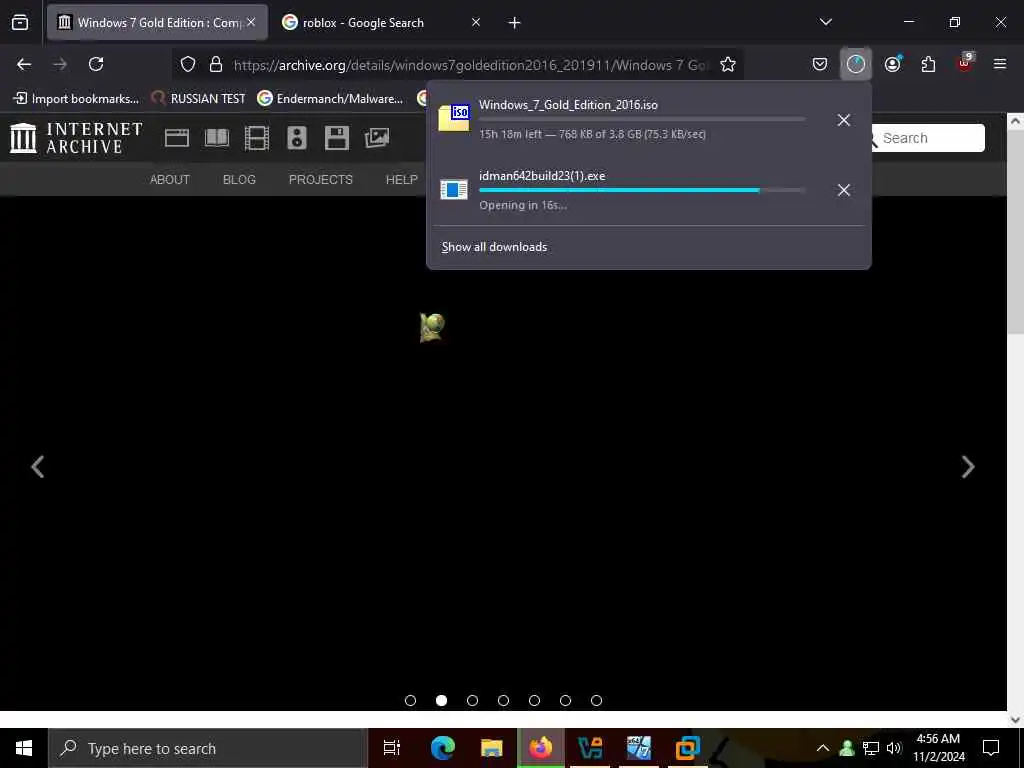Select first carousel dot
This screenshot has width=1024, height=768.
click(x=410, y=701)
